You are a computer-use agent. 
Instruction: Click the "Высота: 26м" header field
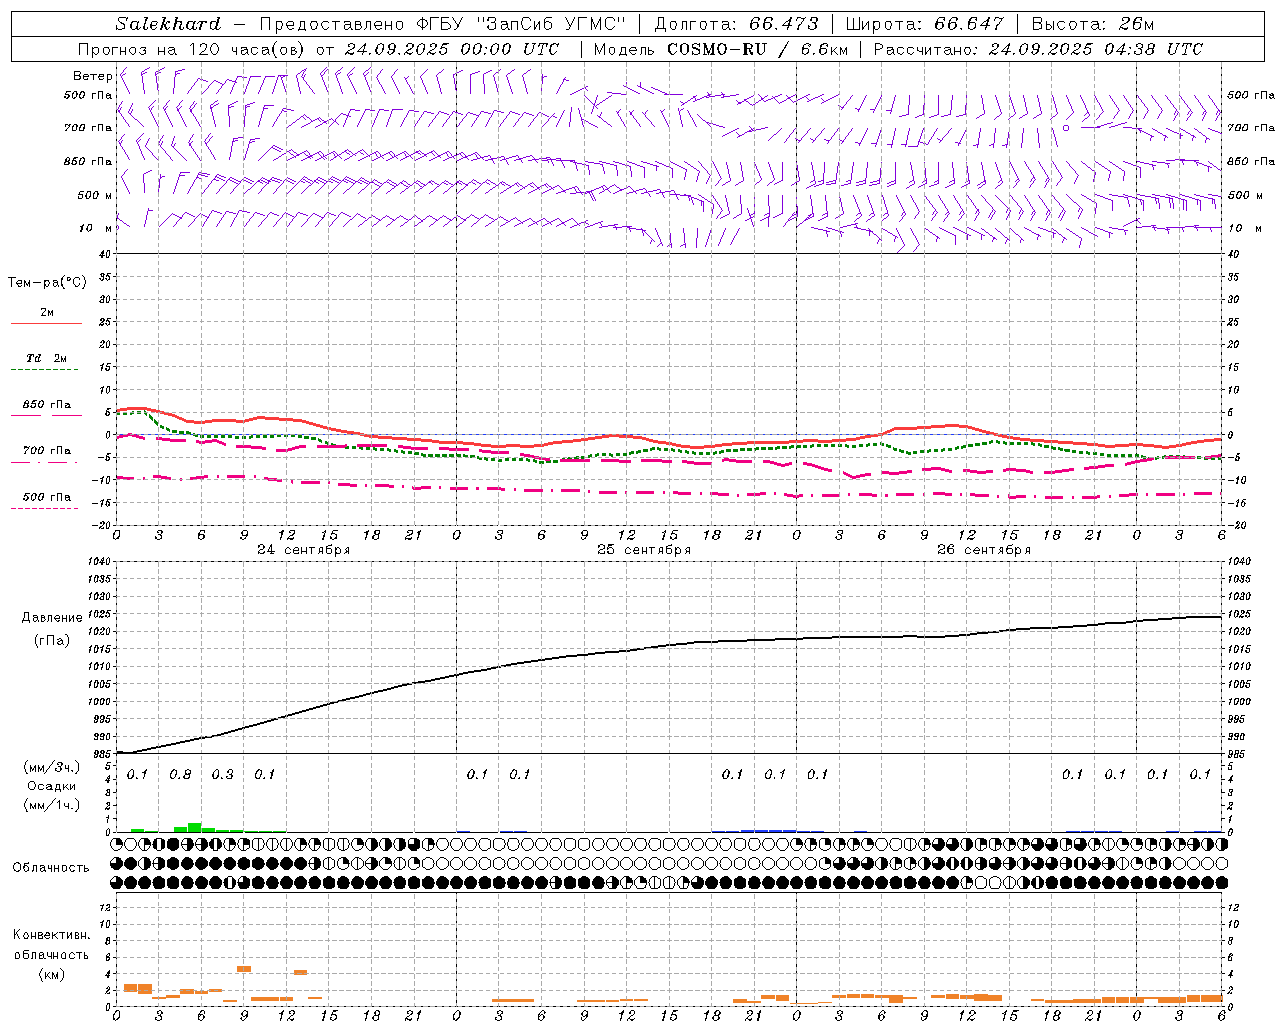point(1092,24)
